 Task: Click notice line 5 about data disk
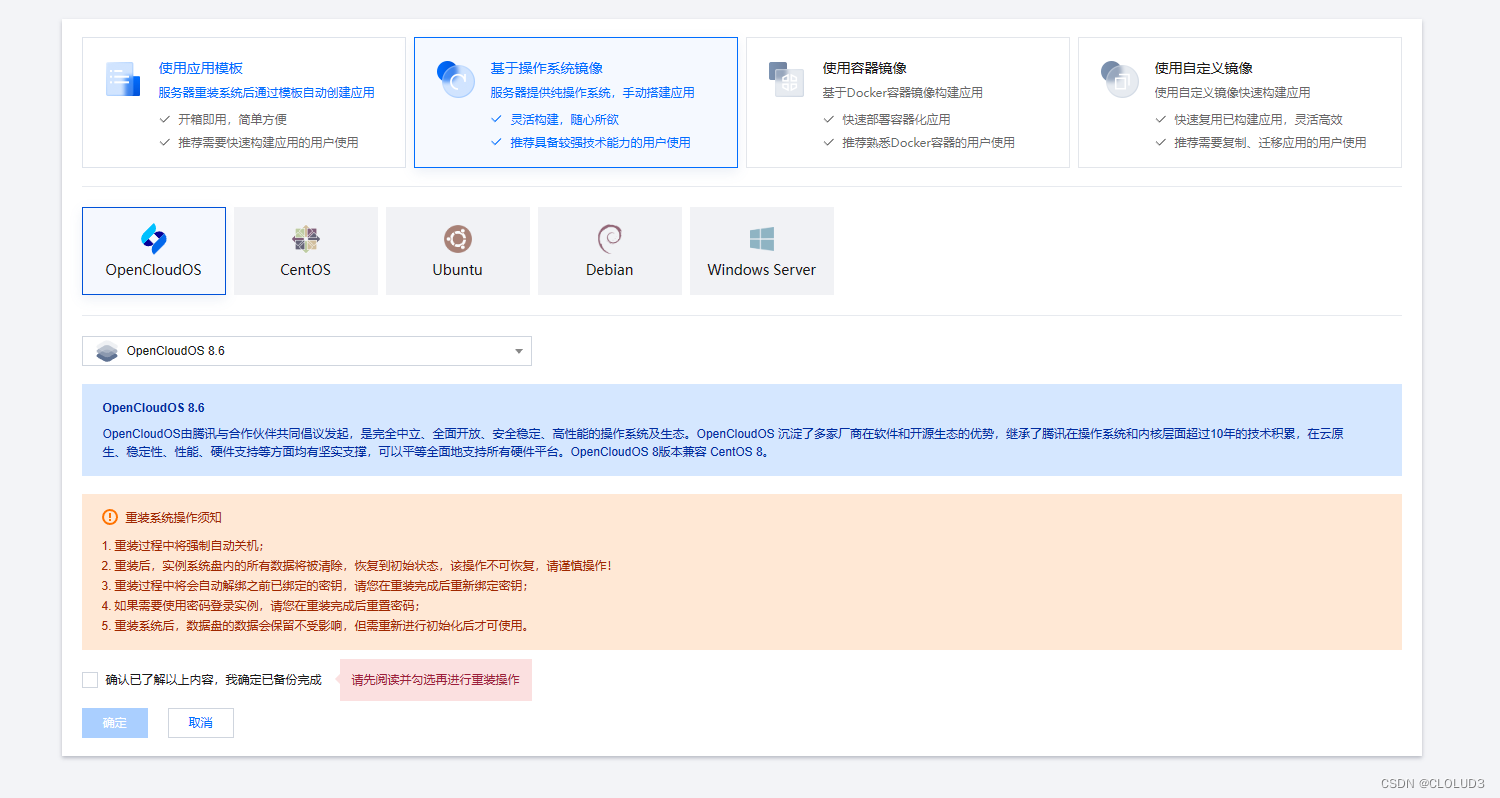[315, 626]
